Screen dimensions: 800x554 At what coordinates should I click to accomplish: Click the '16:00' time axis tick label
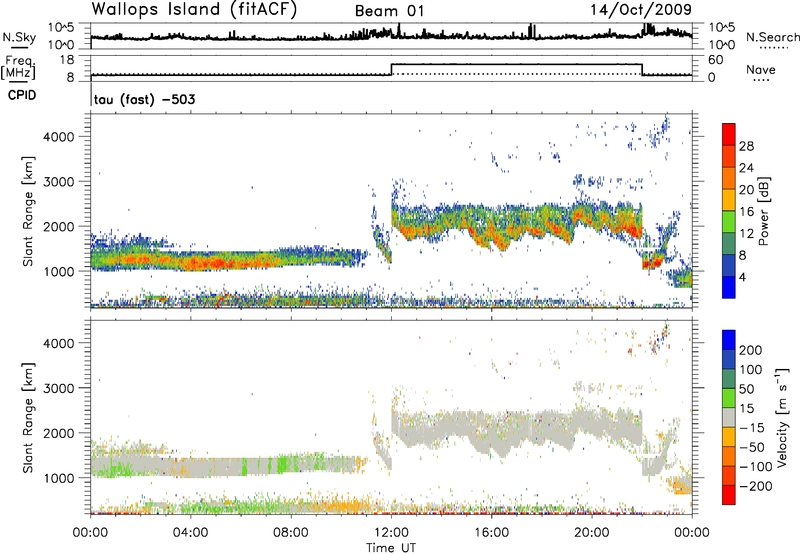coord(491,533)
